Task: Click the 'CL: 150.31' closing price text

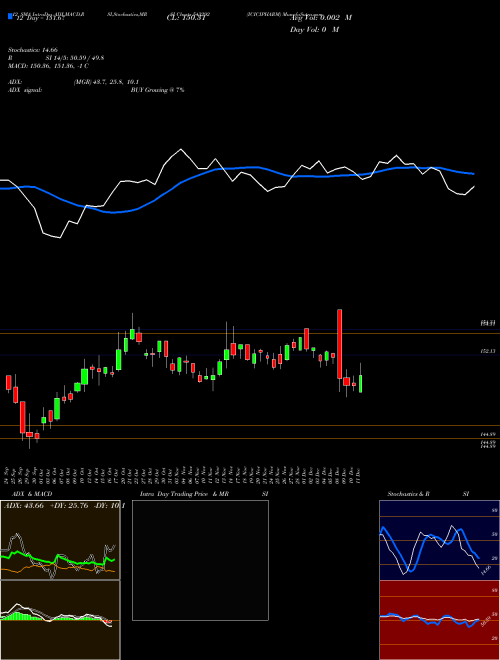Action: coord(186,18)
